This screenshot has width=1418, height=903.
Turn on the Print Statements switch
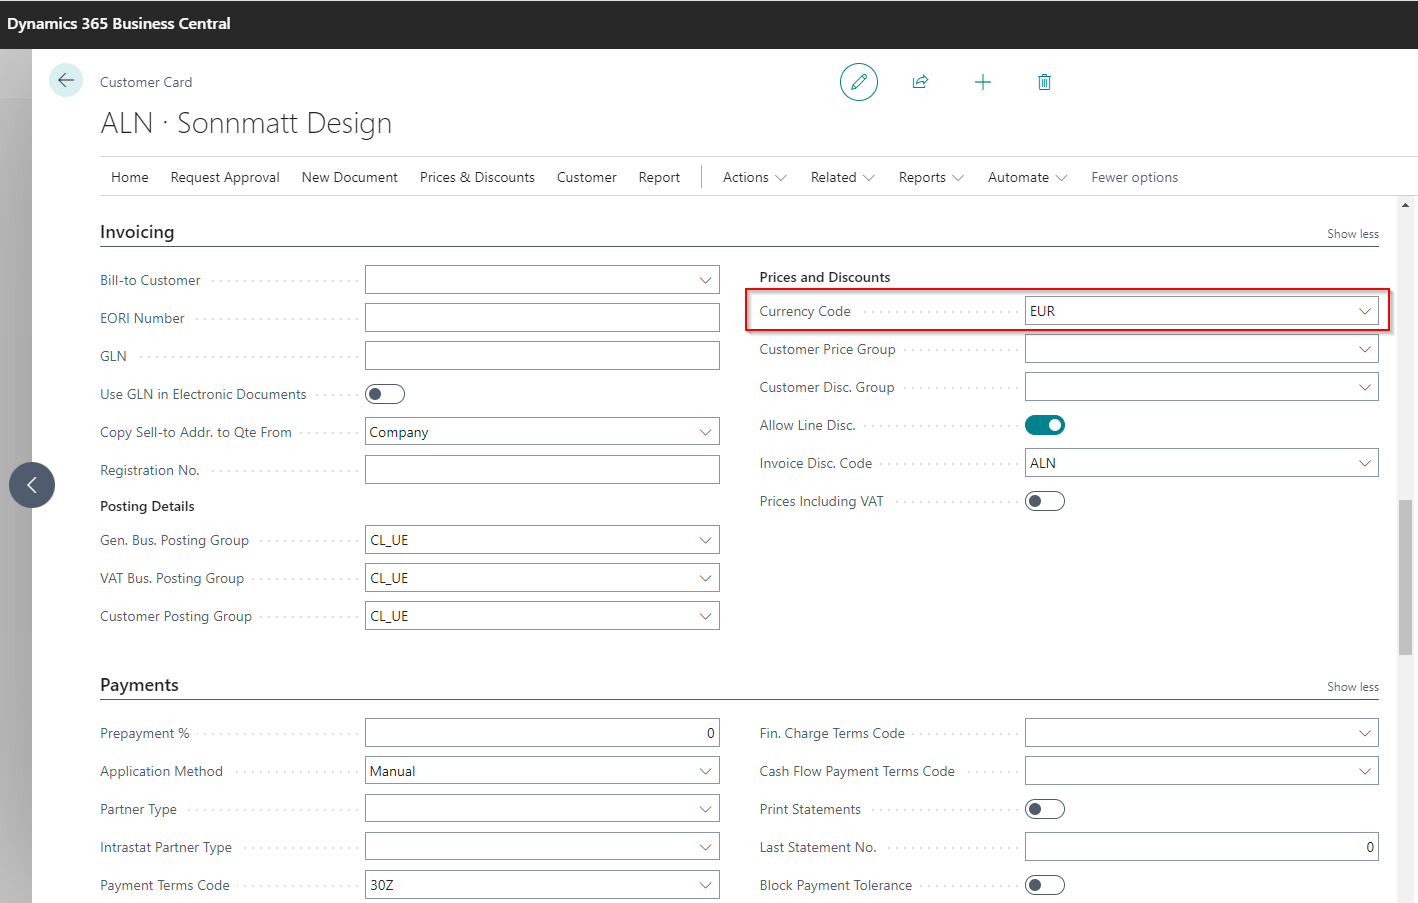click(1045, 809)
